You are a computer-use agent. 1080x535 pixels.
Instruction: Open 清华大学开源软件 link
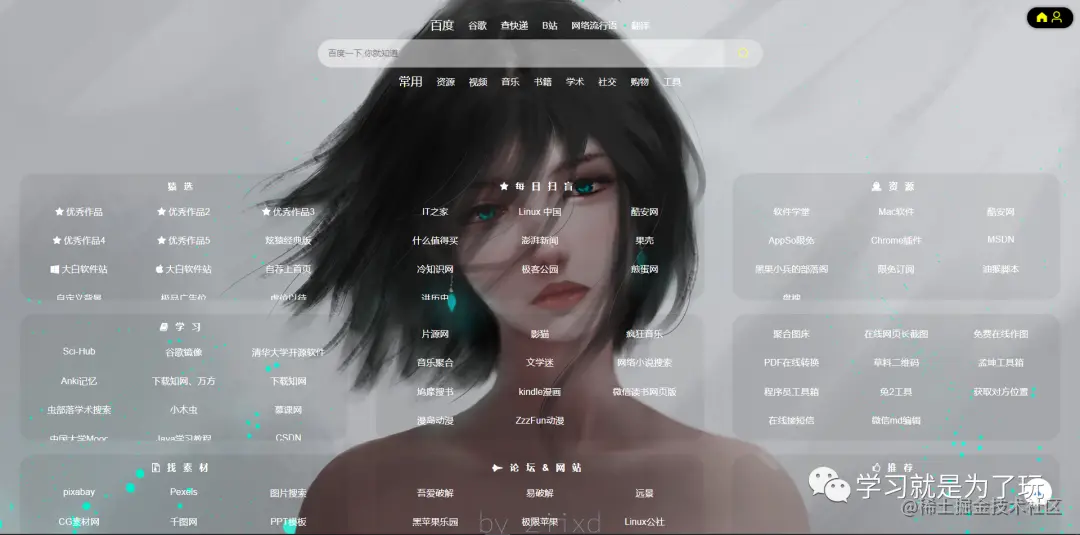coord(288,352)
